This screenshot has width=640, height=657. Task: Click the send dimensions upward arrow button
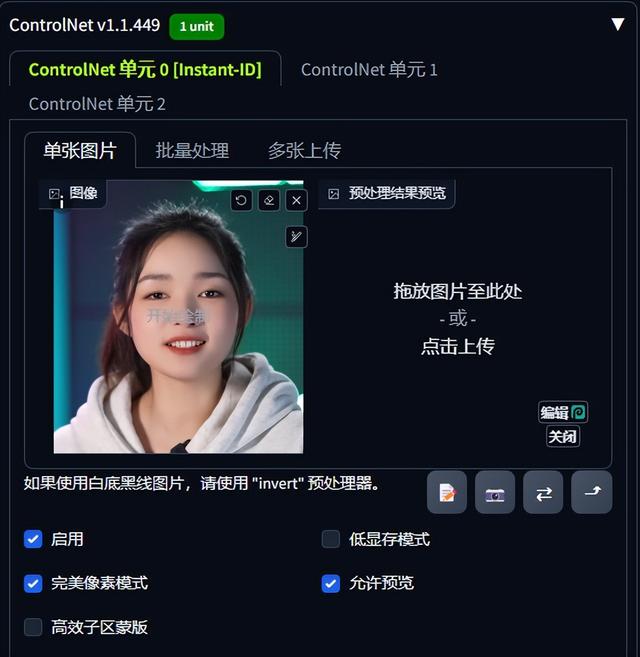(591, 492)
